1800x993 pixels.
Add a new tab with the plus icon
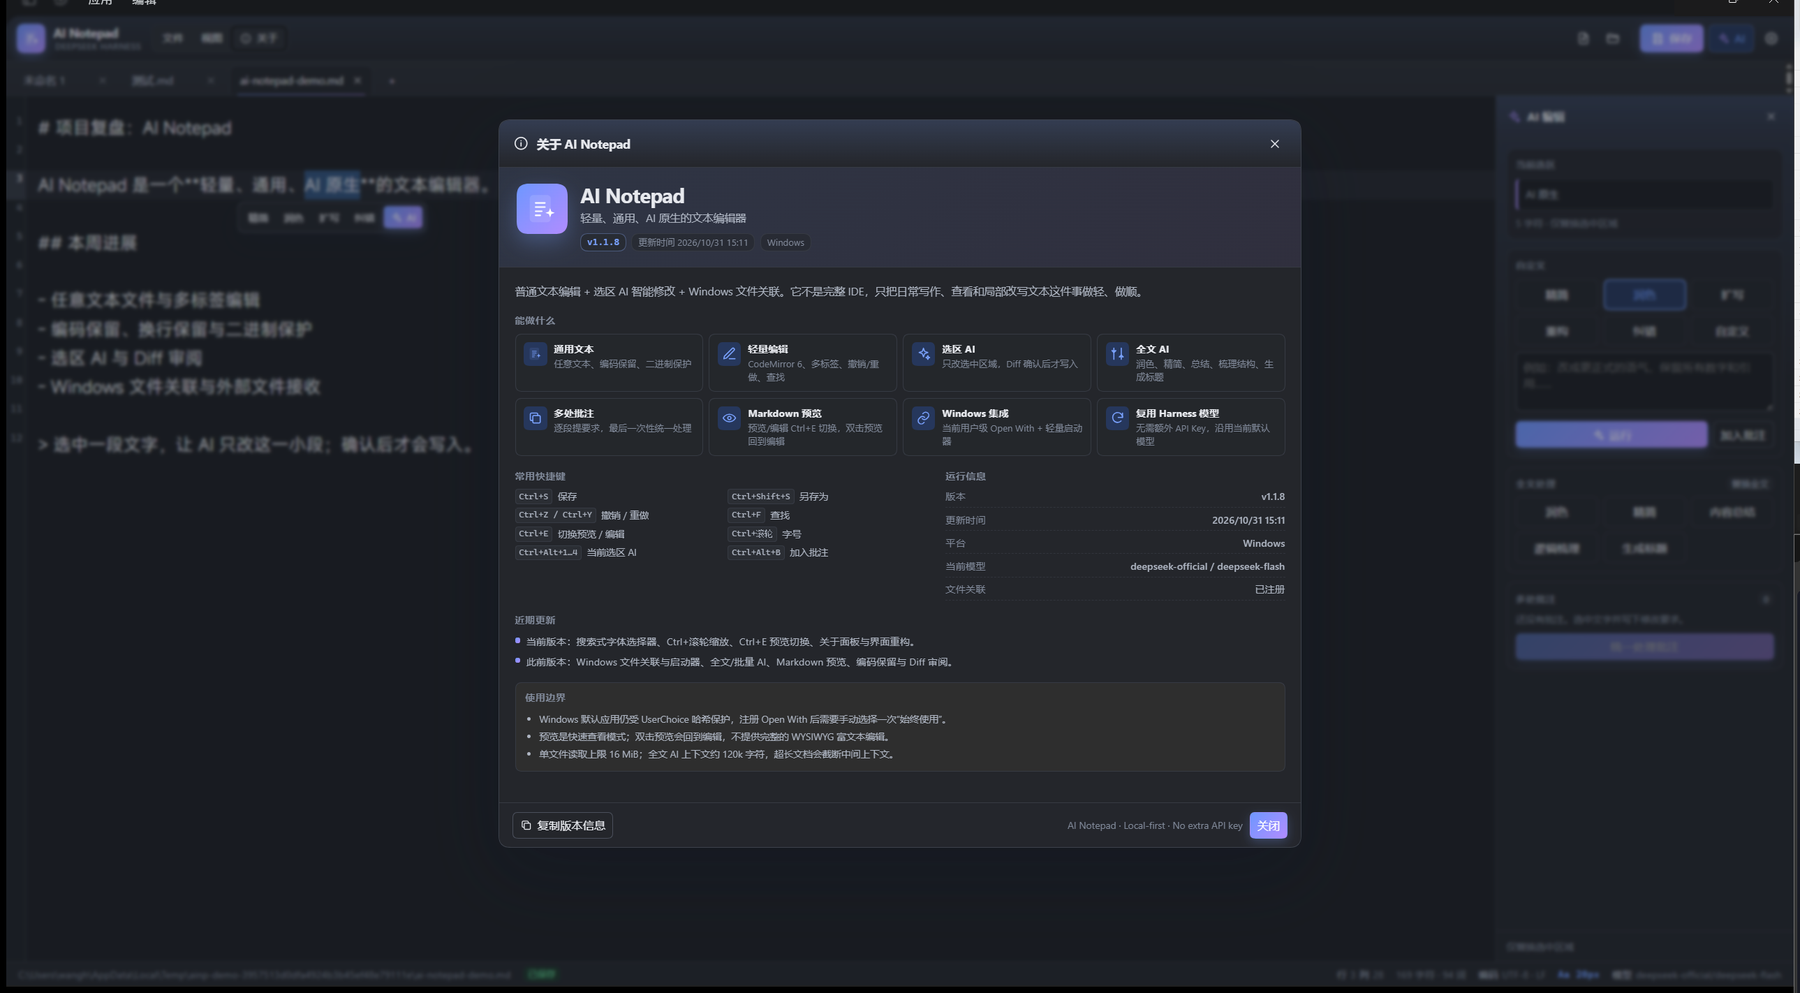(x=392, y=81)
